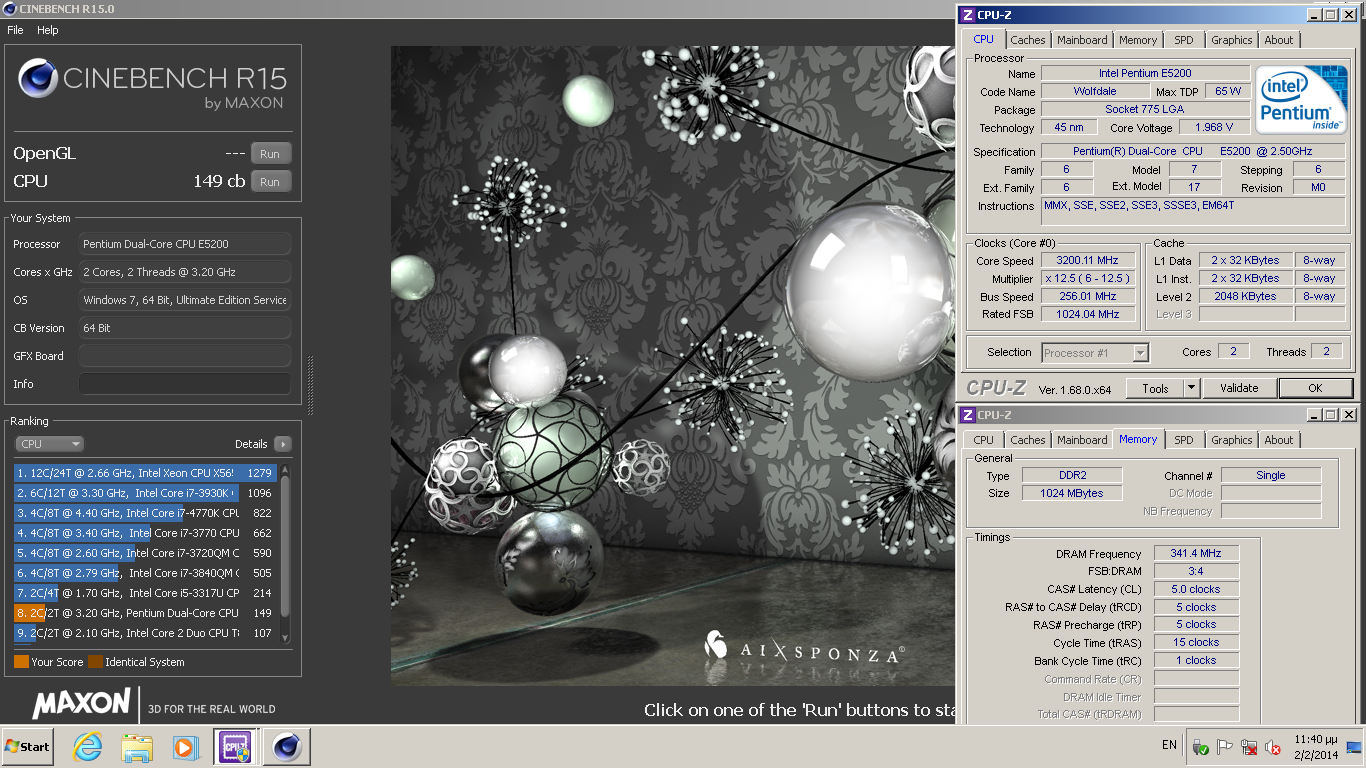
Task: Open the CPU ranking type dropdown
Action: click(49, 444)
